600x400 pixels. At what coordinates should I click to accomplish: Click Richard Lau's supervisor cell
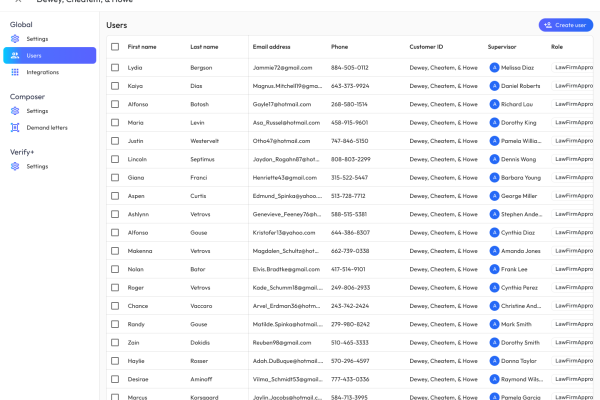click(516, 104)
